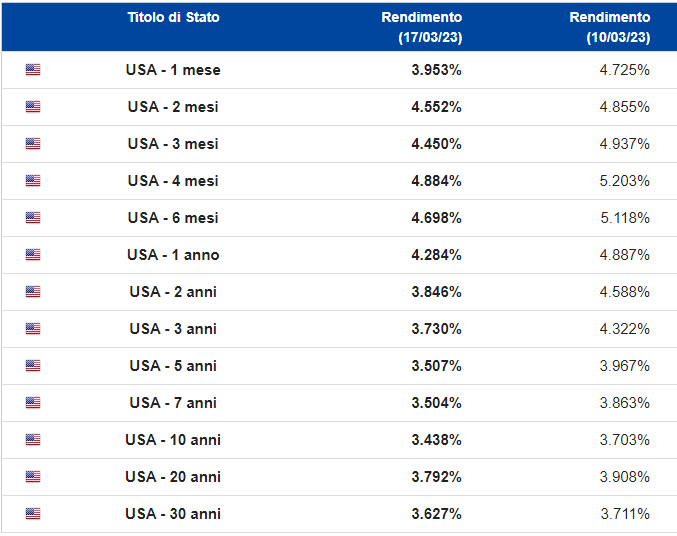Image resolution: width=677 pixels, height=536 pixels.
Task: Click the flag icon beside USA - 1 anno
Action: click(x=33, y=255)
